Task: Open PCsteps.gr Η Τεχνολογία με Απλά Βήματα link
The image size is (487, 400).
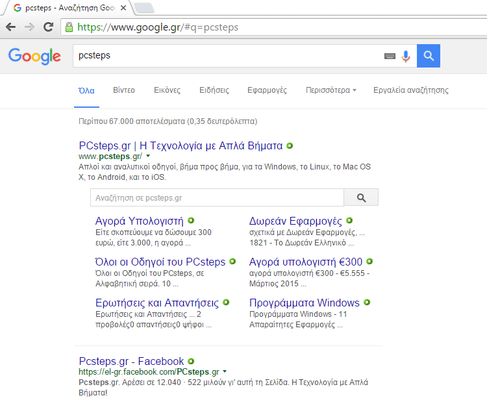Action: click(181, 146)
